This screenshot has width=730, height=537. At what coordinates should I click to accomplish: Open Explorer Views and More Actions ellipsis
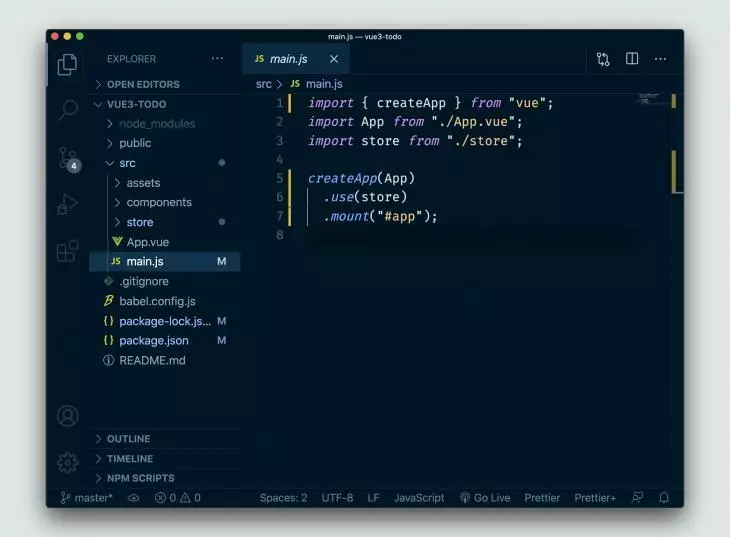pyautogui.click(x=217, y=59)
